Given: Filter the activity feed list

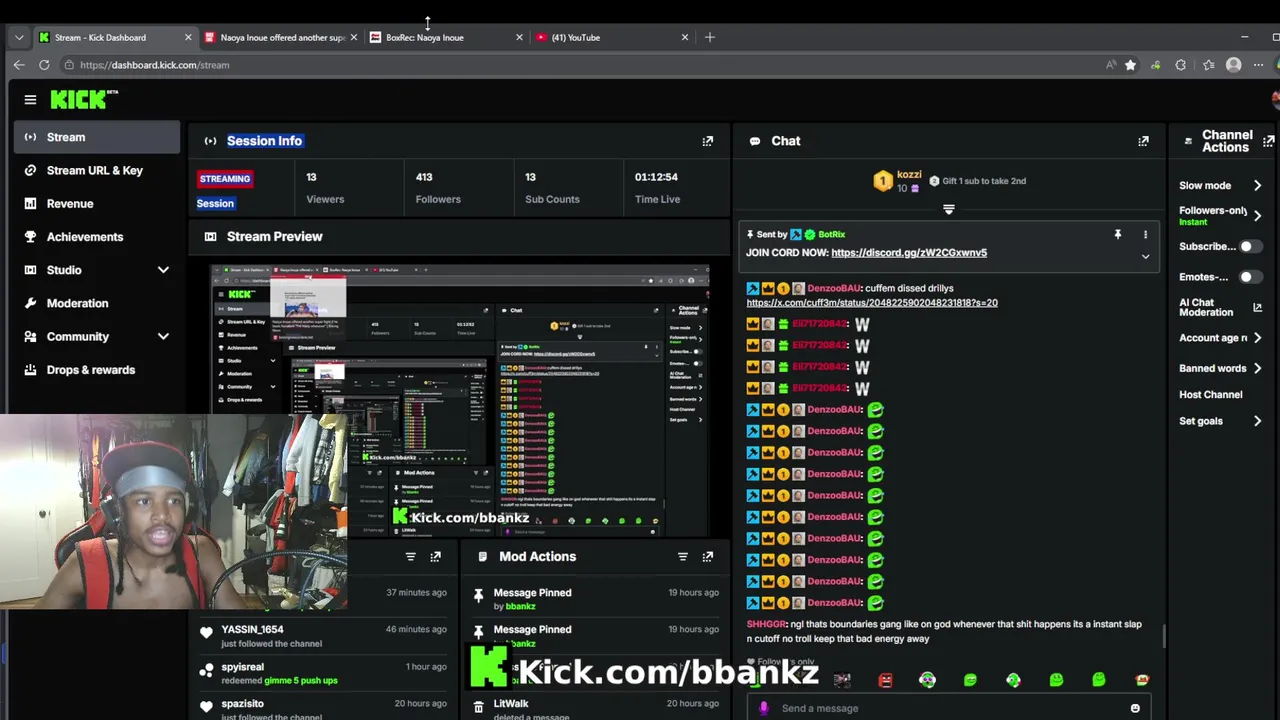Looking at the screenshot, I should [410, 557].
